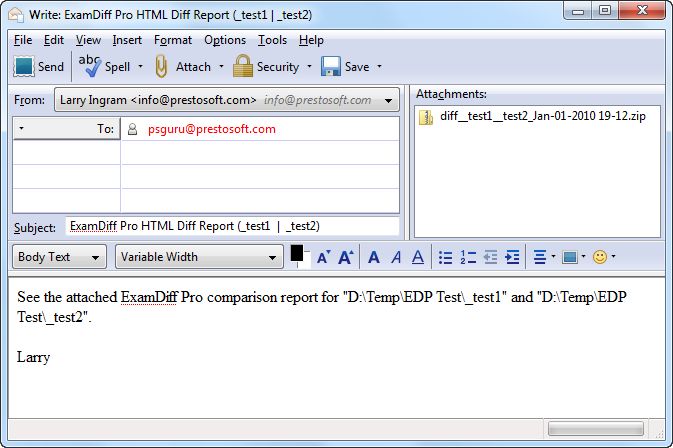Select the attached zip file icon

pyautogui.click(x=426, y=117)
